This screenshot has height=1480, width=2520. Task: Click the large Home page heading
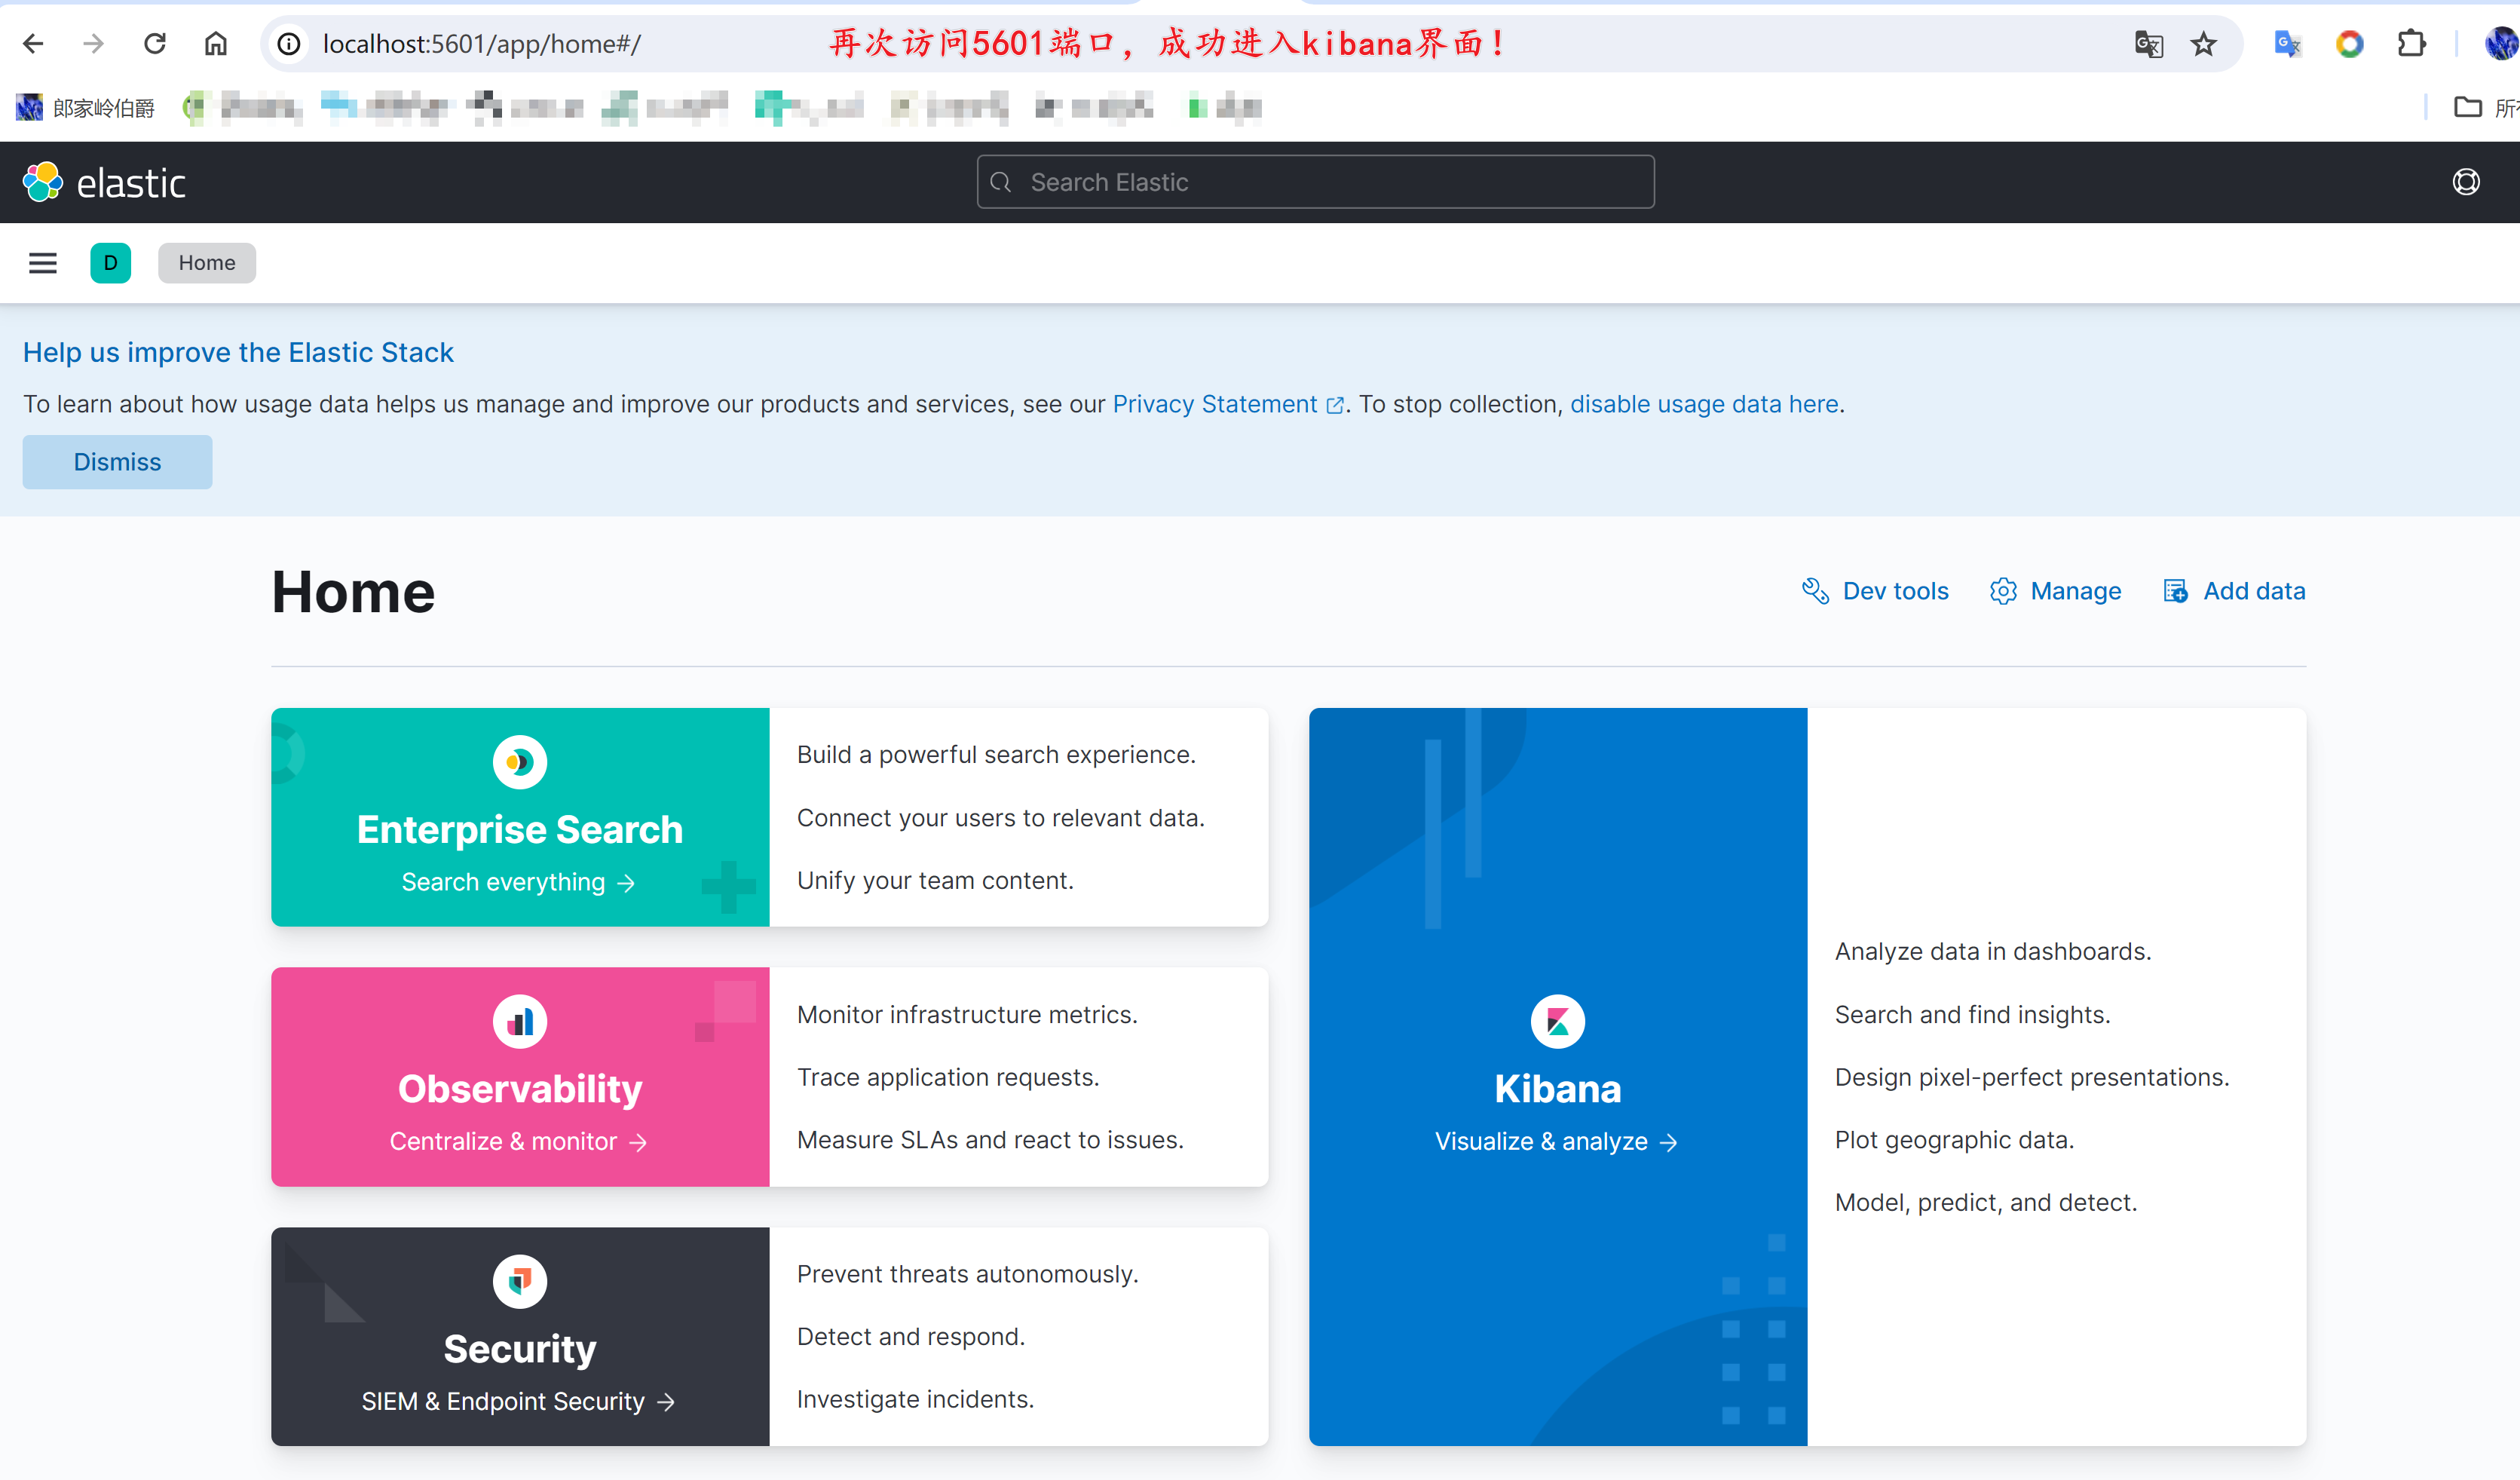353,592
